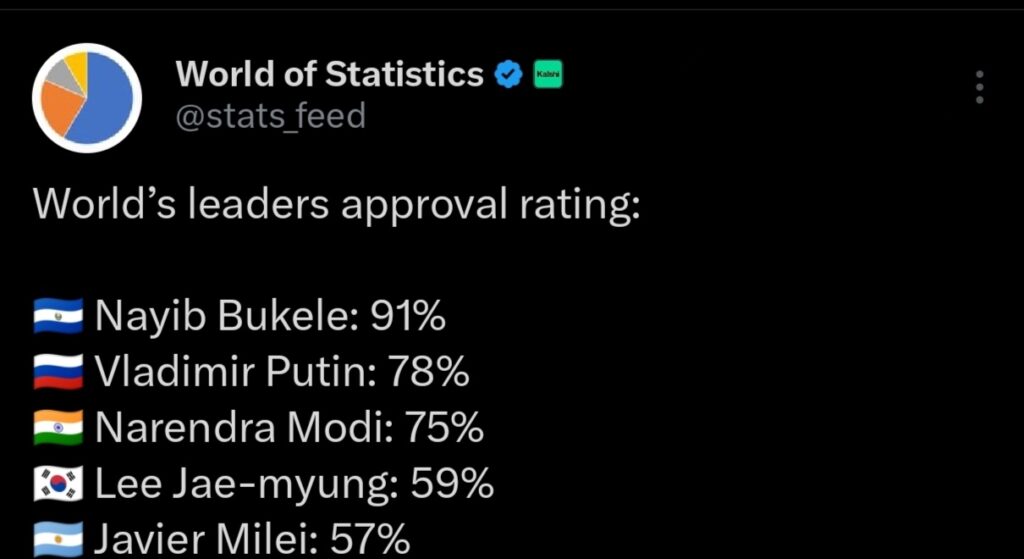Click the 91% approval figure

(x=407, y=317)
